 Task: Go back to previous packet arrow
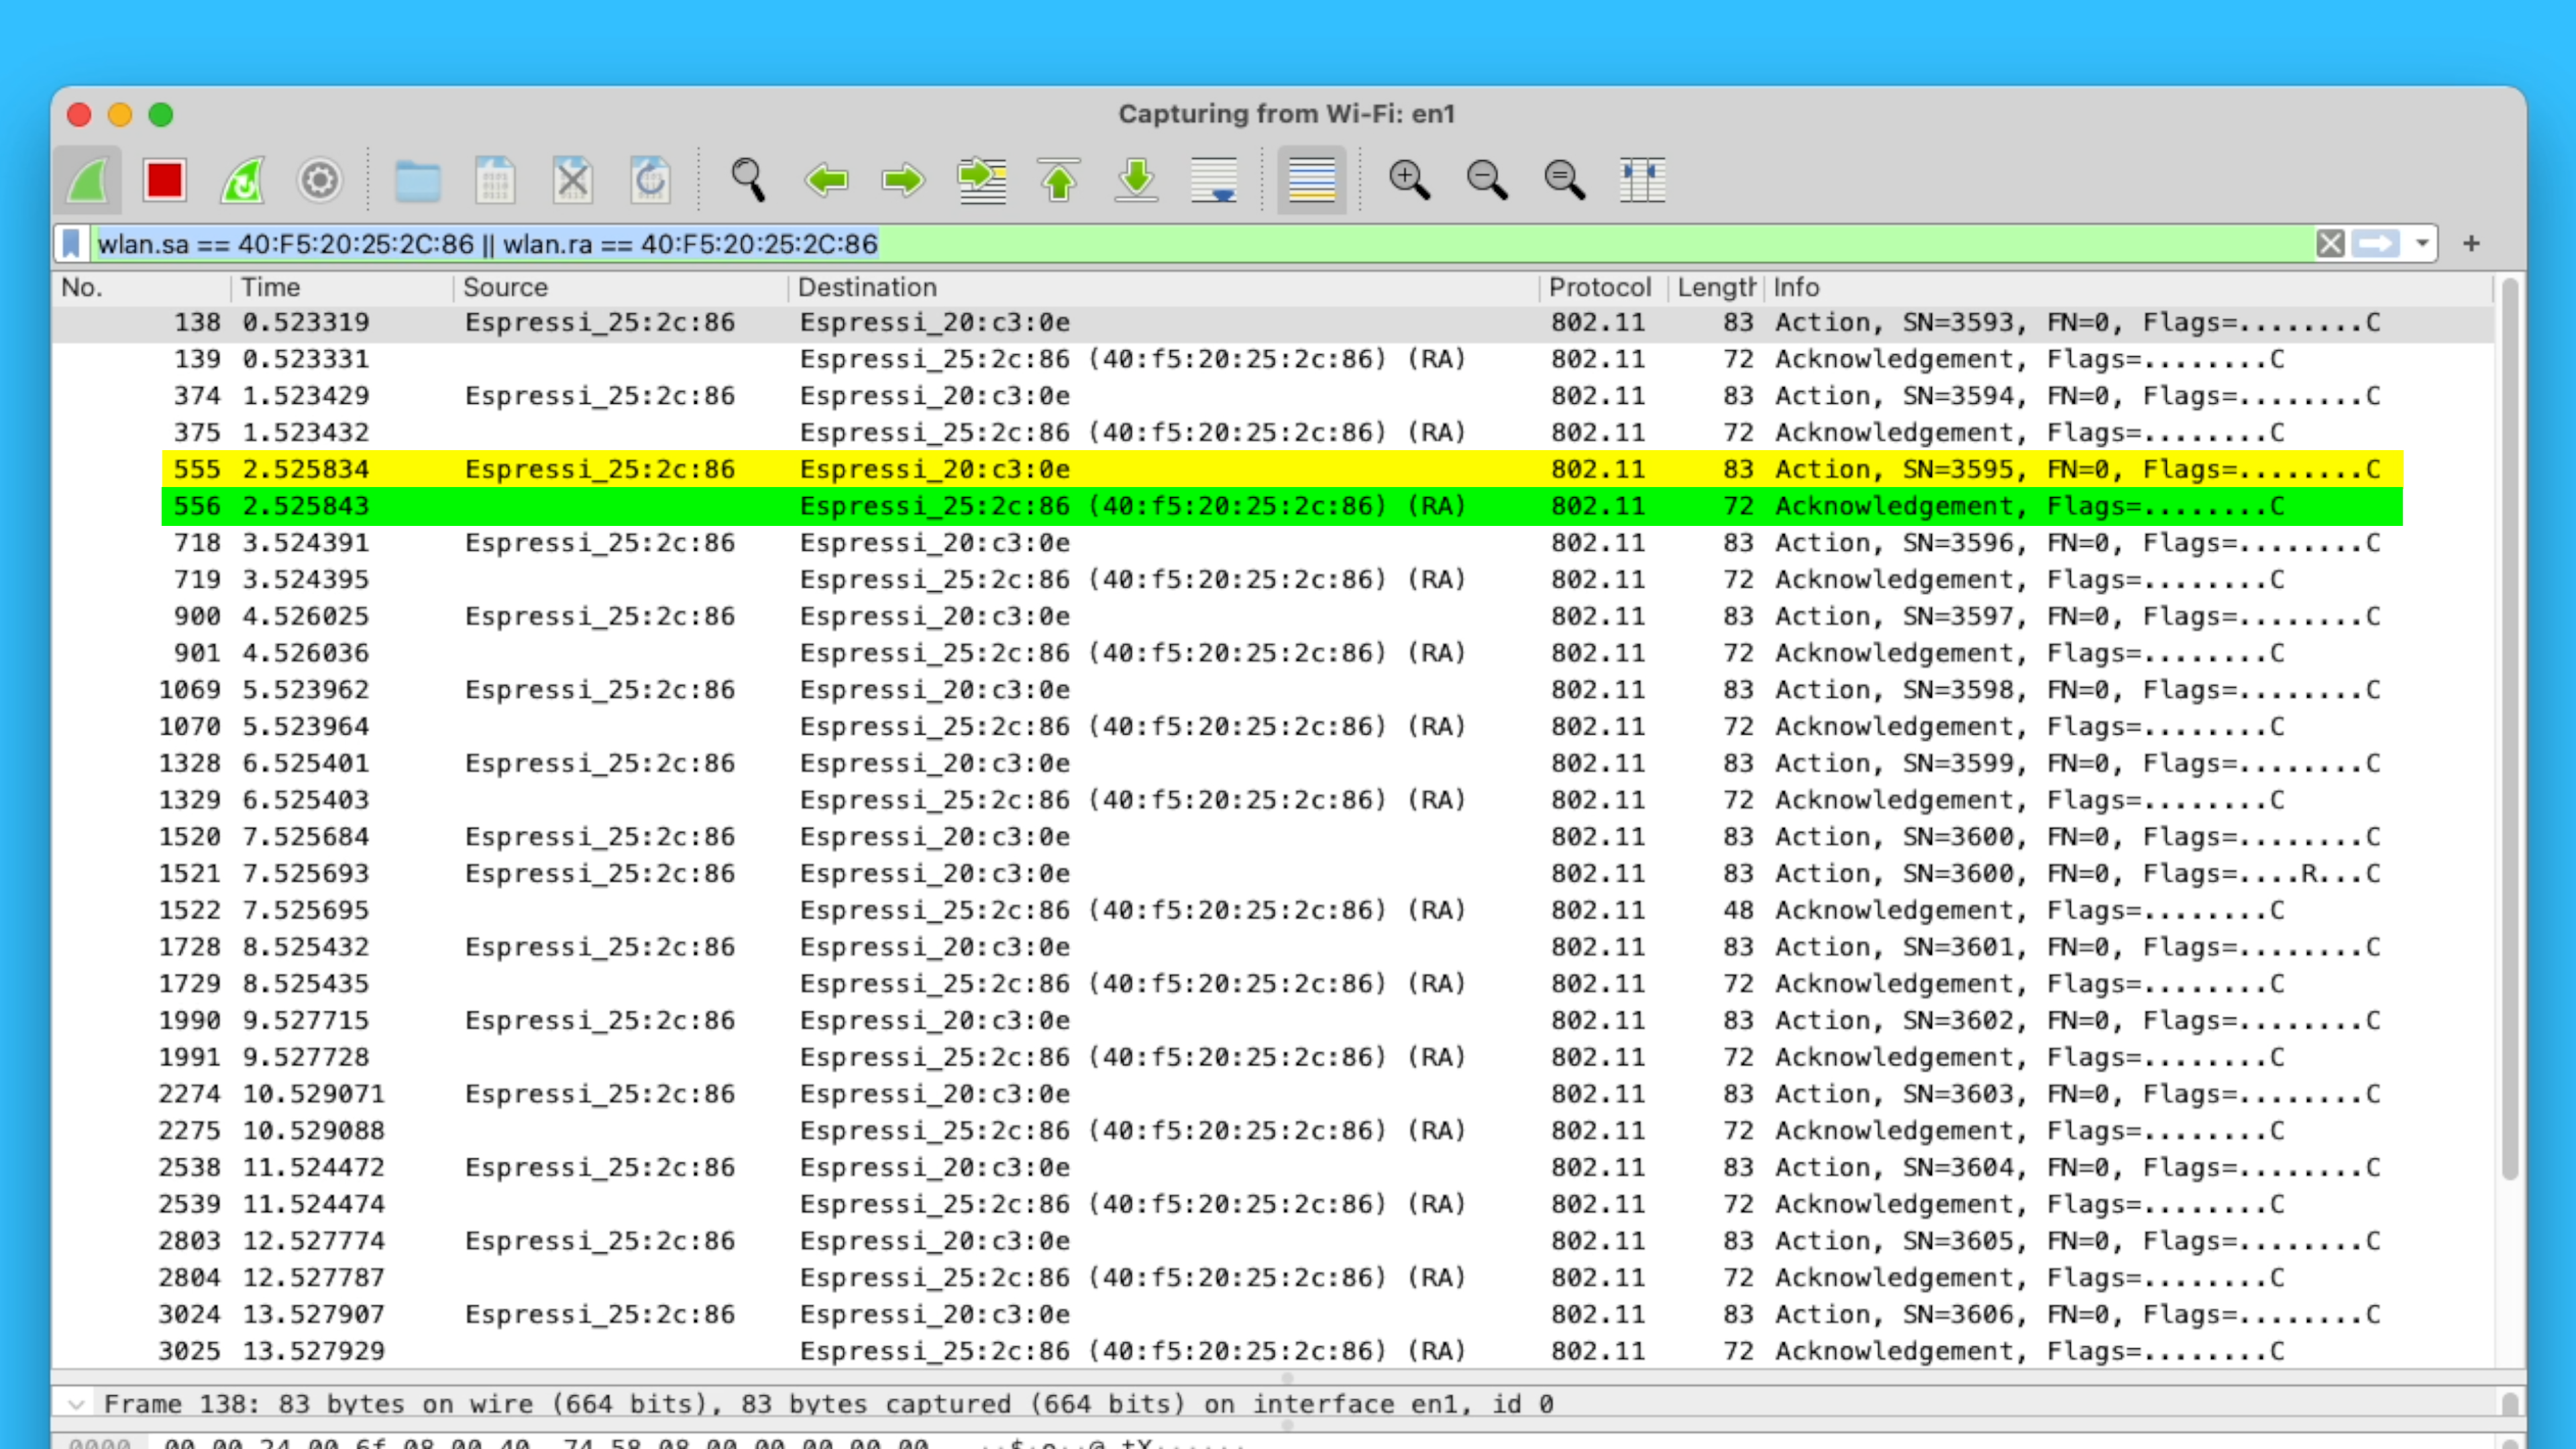826,181
